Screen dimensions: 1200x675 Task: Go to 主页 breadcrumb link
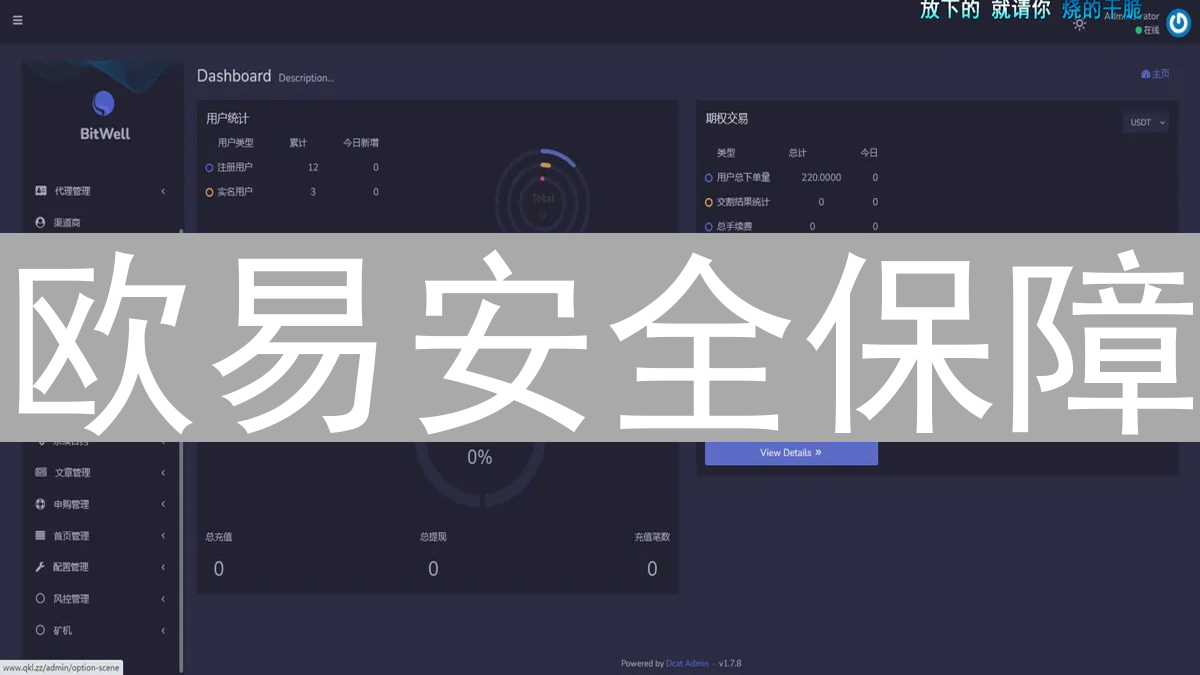point(1155,74)
